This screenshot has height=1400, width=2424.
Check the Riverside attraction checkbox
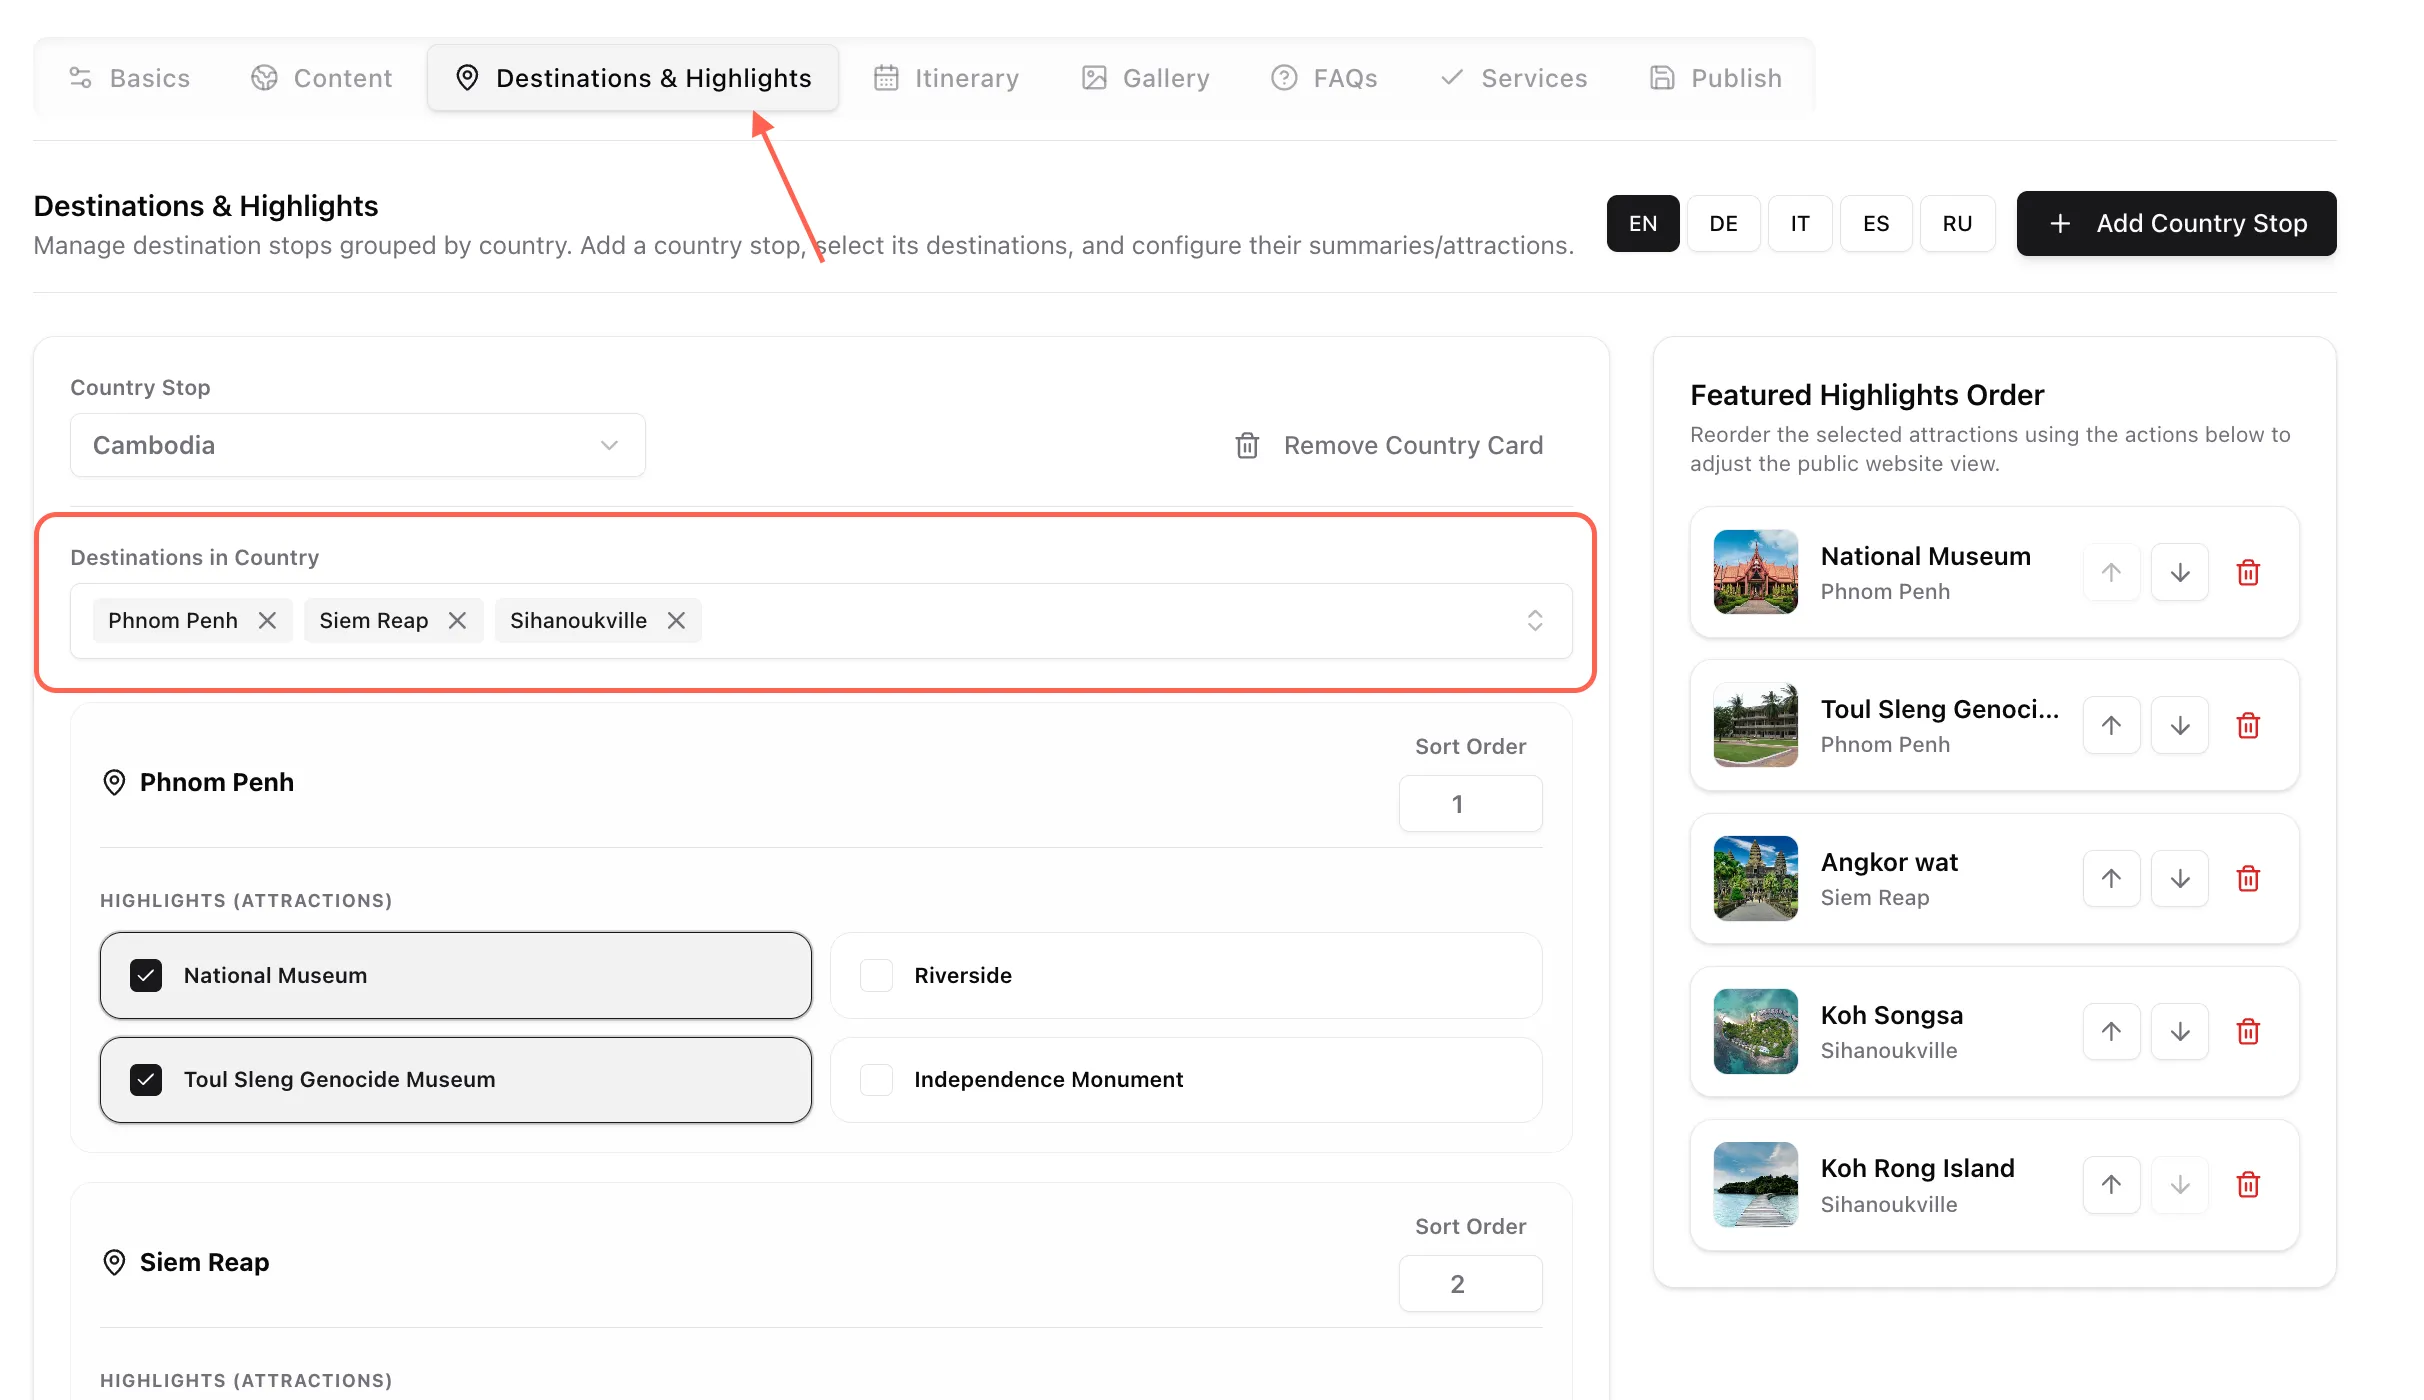pos(876,975)
